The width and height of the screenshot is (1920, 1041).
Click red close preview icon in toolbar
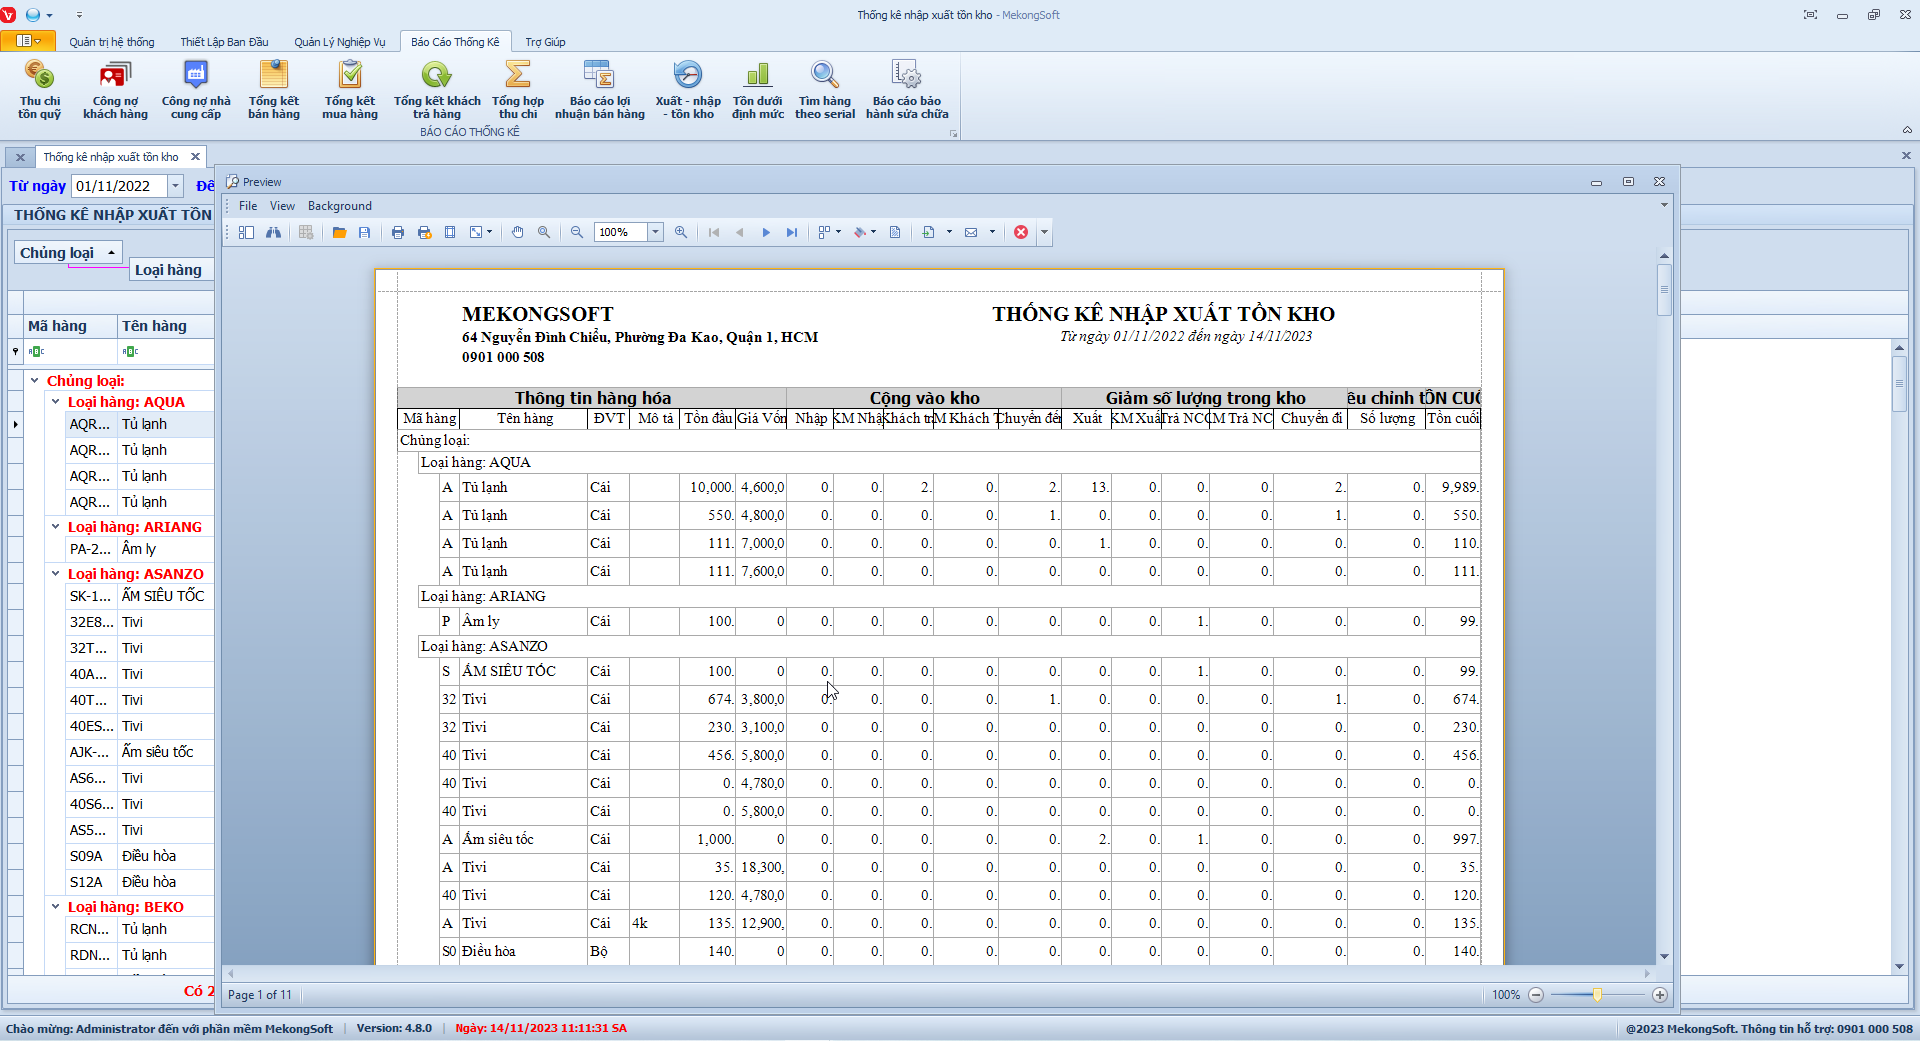[1021, 232]
